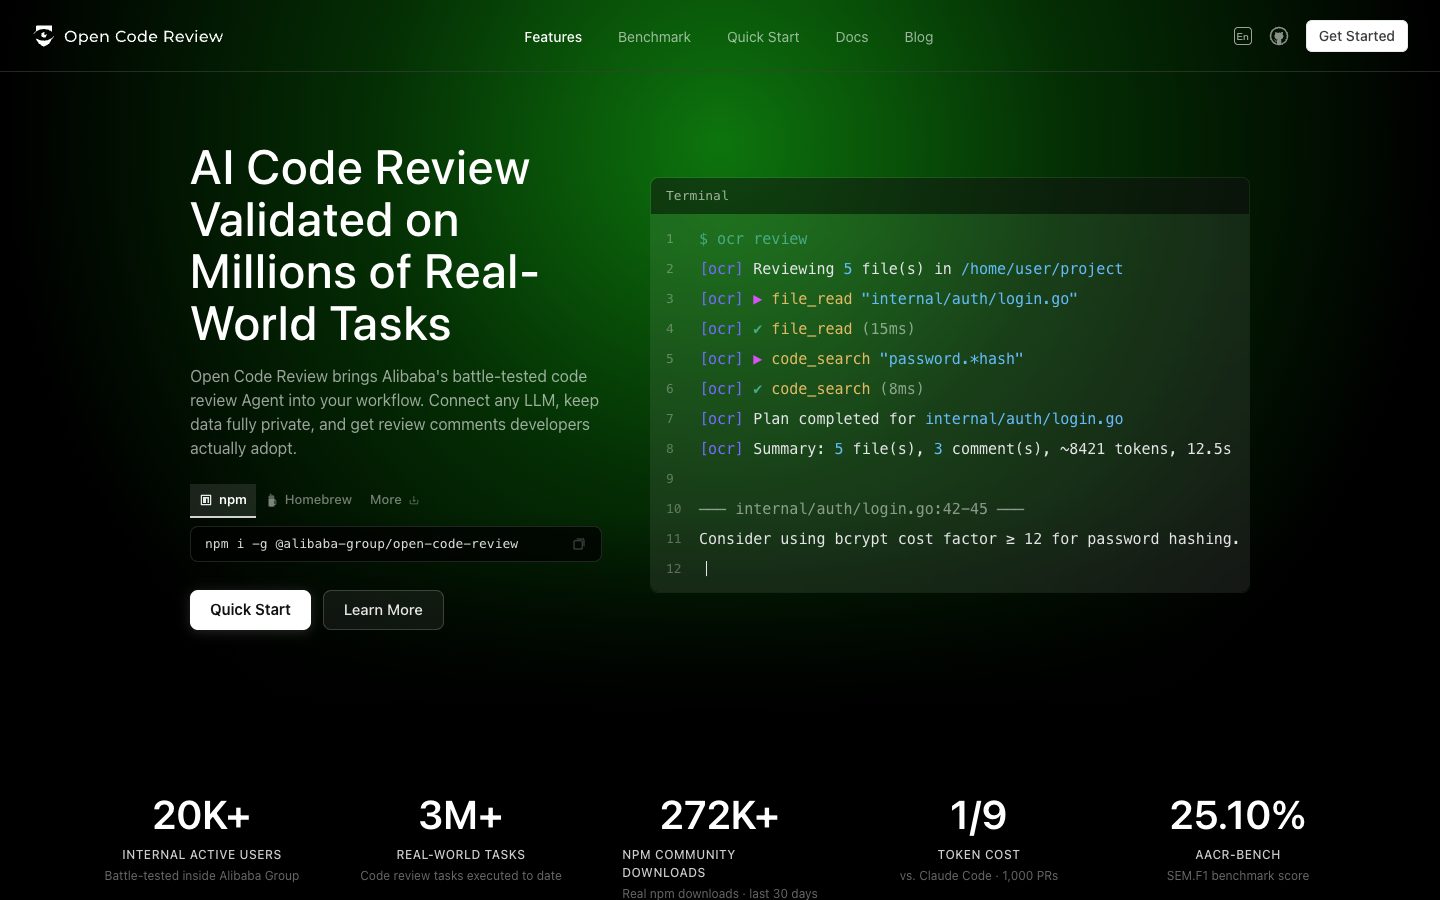
Task: Open the Benchmark nav link
Action: (654, 37)
